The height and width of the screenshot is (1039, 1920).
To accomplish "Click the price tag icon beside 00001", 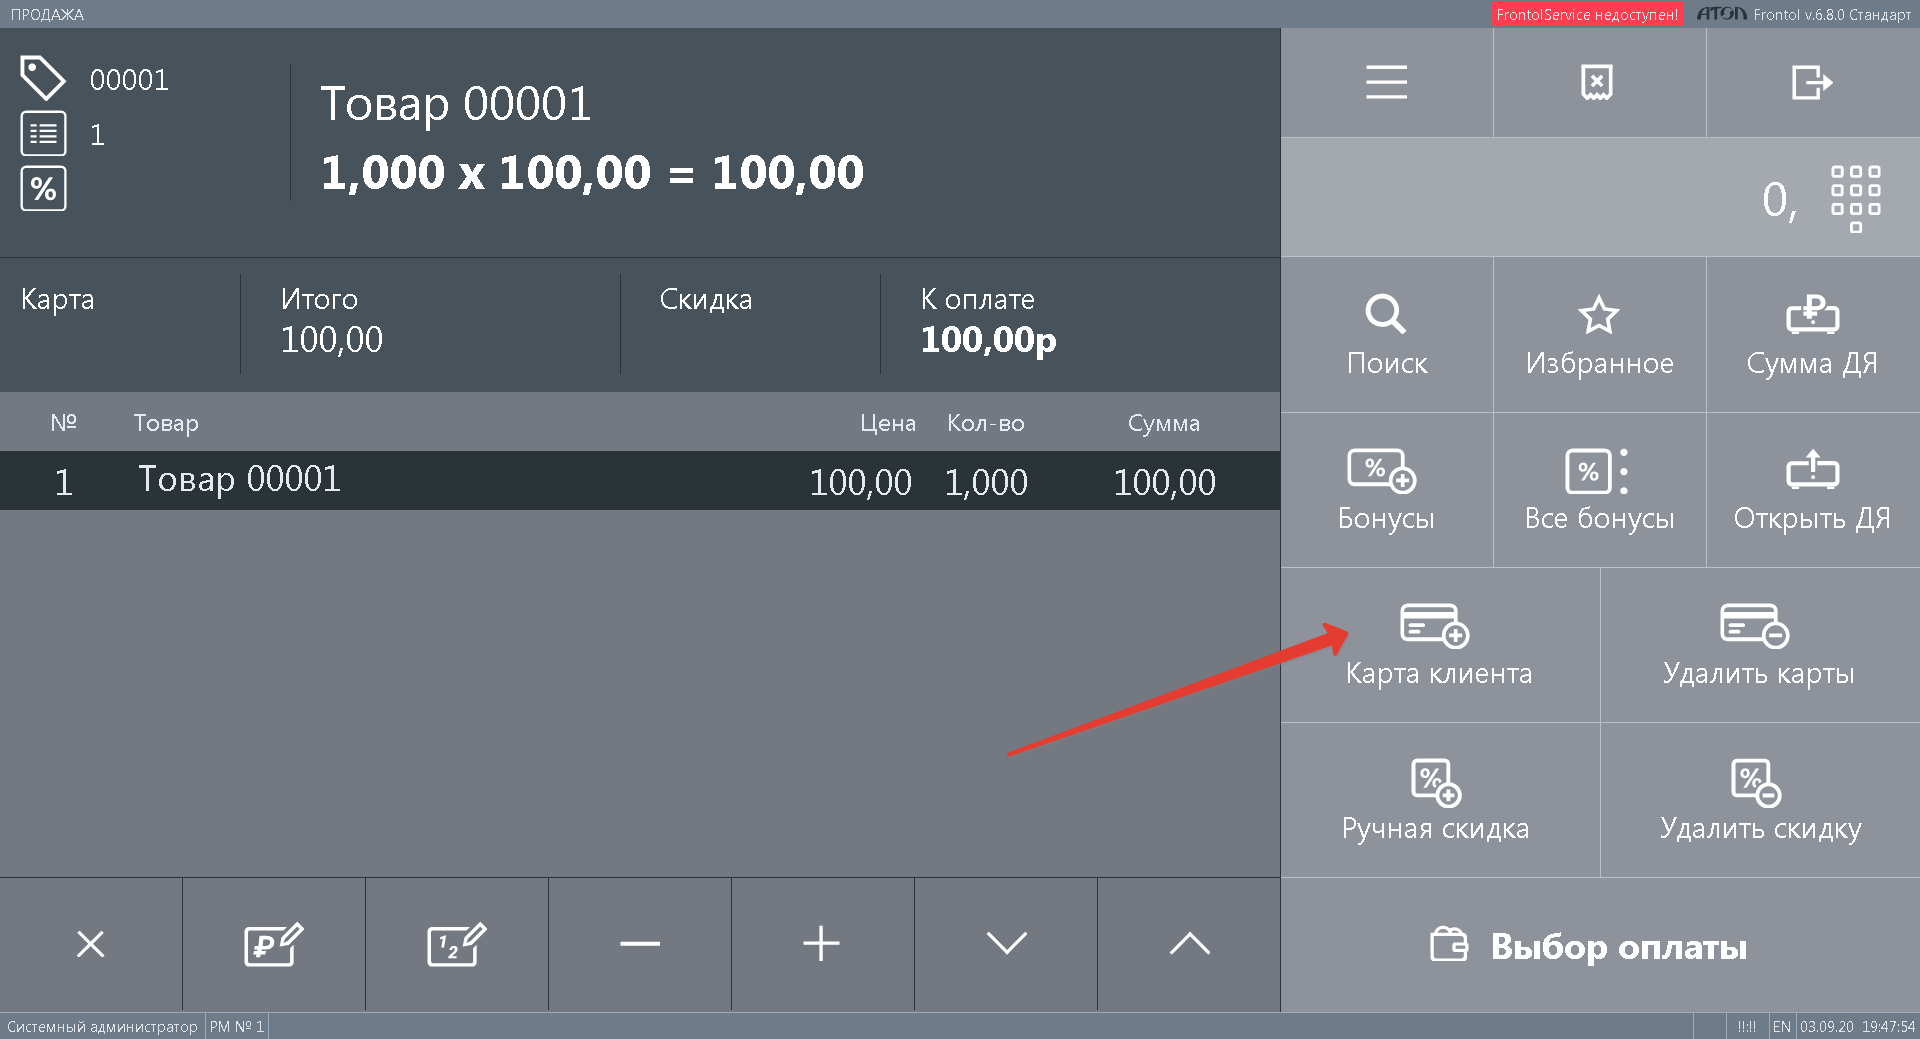I will click(x=43, y=78).
